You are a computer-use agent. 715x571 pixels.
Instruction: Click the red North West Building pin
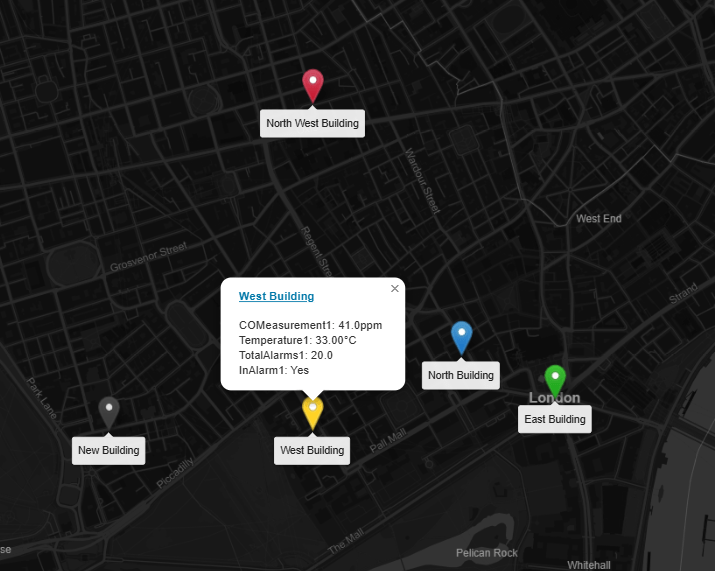313,83
